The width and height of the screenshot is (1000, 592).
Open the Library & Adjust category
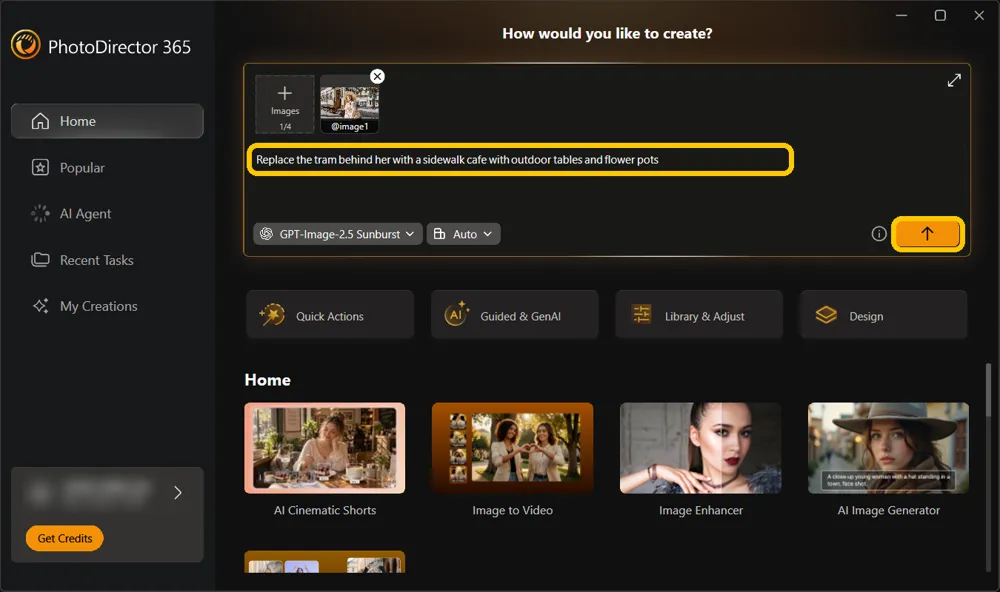coord(699,315)
